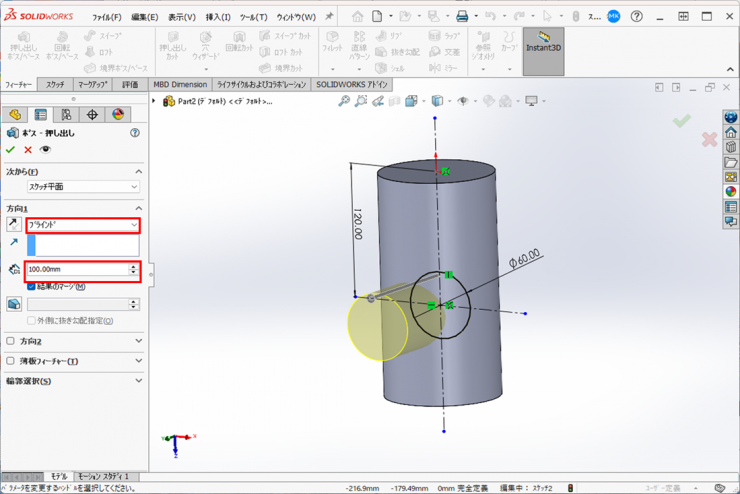Open the 挿入(I) menu
Screen dimensions: 740x494
click(x=217, y=17)
